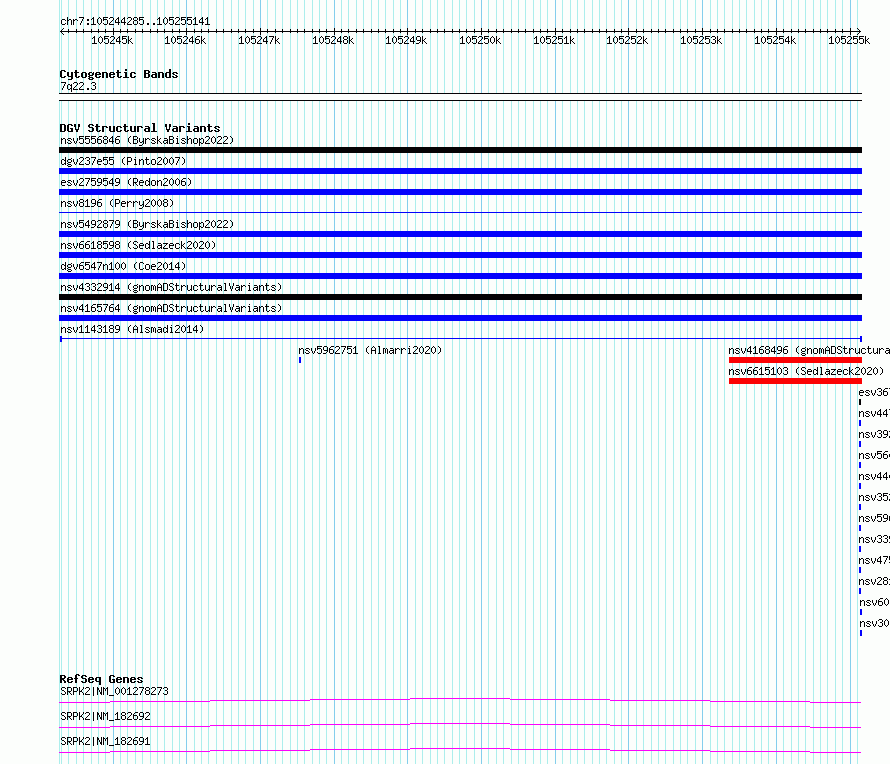890x764 pixels.
Task: Click the 105250k ruler label
Action: point(480,40)
